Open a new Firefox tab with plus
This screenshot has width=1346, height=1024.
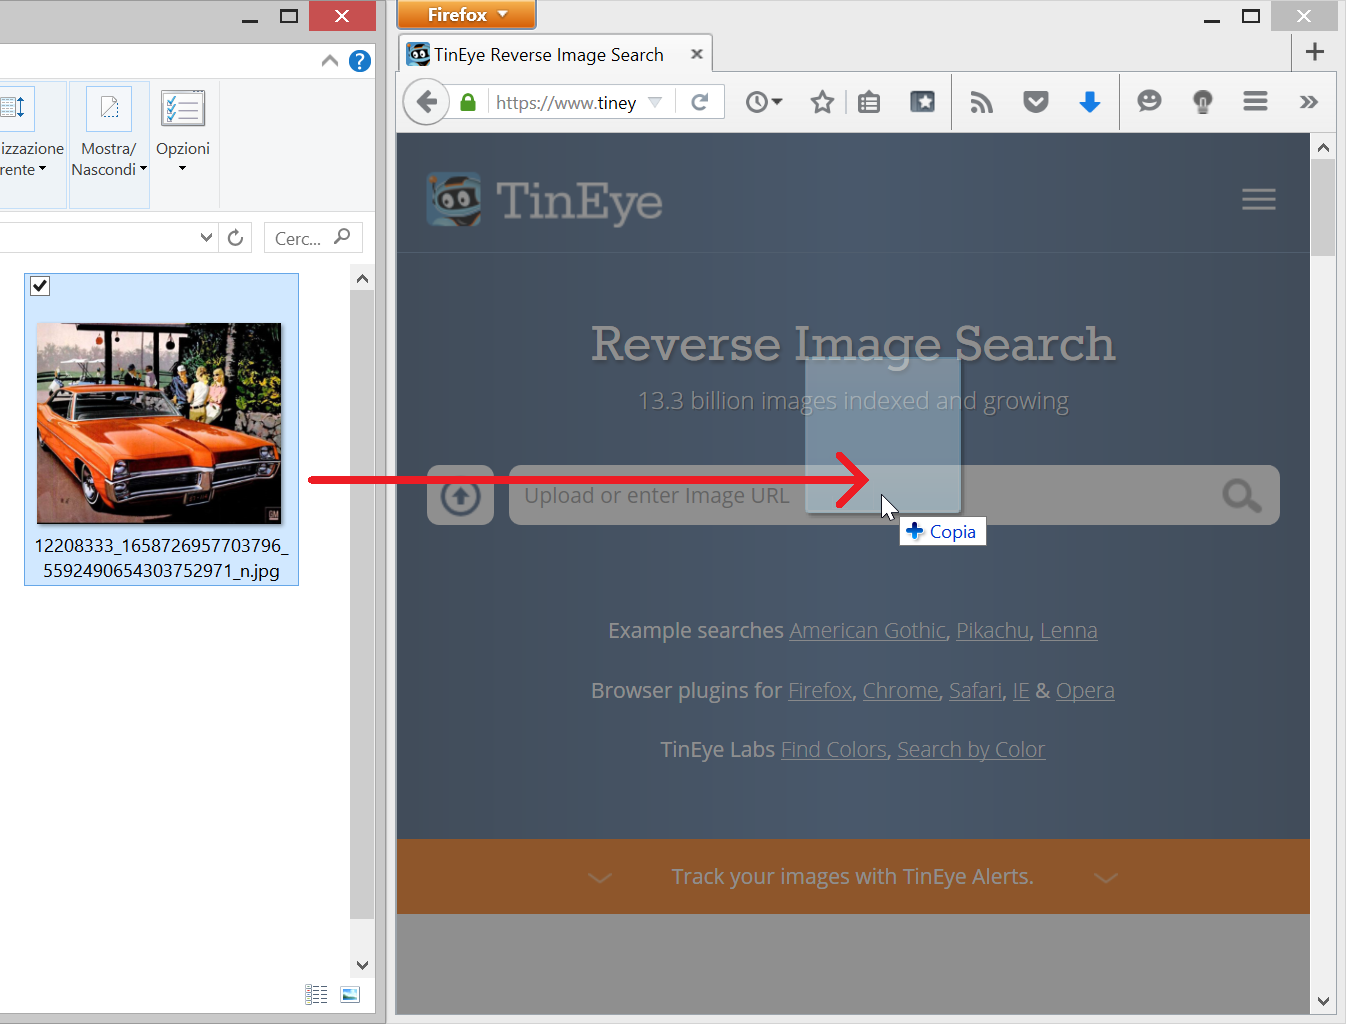coord(1315,52)
